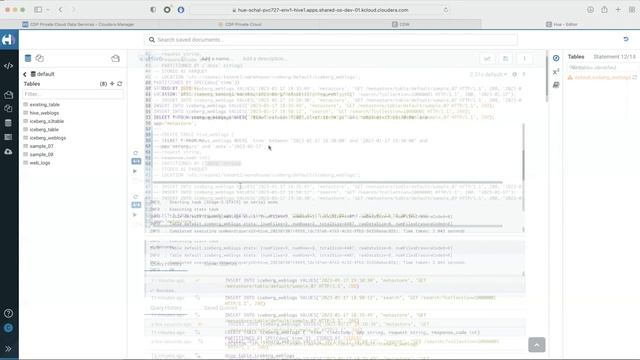Show Safari tab overview grid
The height and width of the screenshot is (360, 640).
[632, 9]
